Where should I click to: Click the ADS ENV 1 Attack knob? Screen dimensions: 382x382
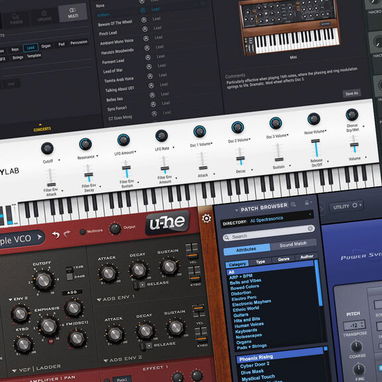tap(108, 273)
